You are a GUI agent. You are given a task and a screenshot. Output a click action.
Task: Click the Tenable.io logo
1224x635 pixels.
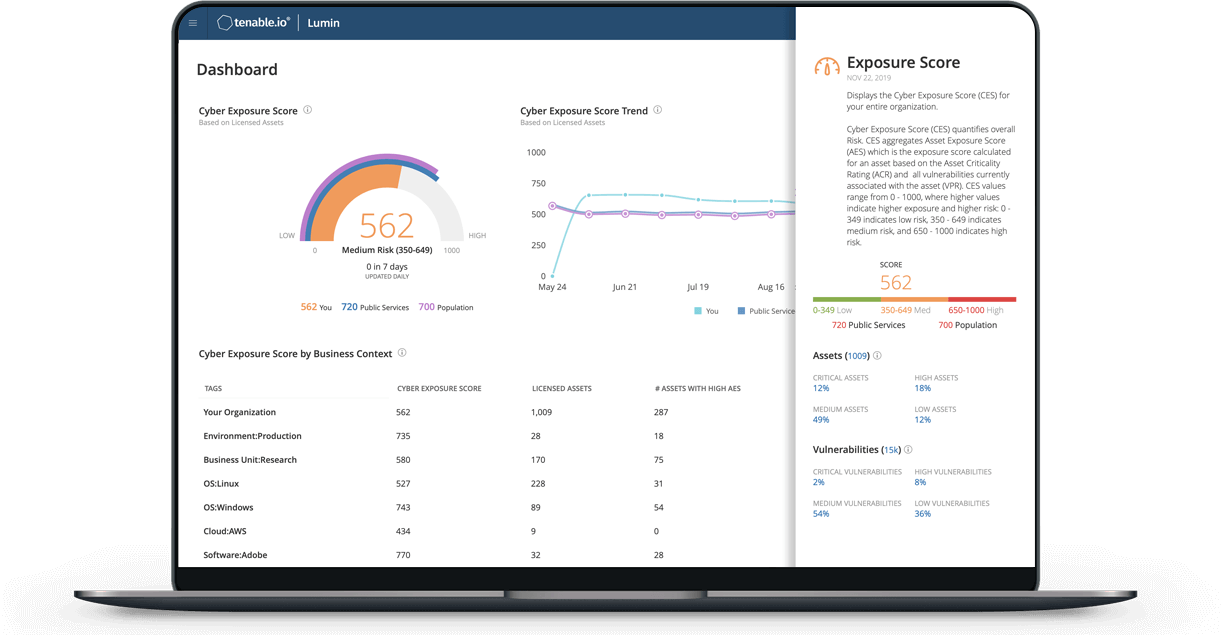pos(254,23)
